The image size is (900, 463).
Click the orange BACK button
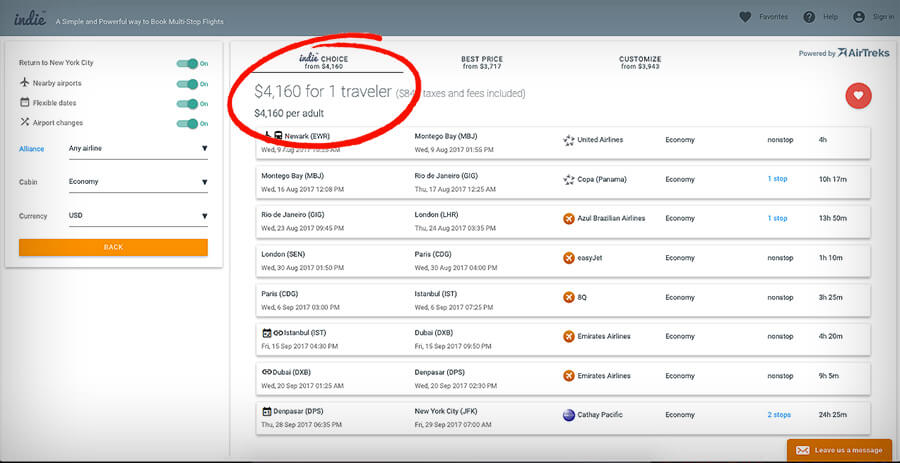point(113,247)
